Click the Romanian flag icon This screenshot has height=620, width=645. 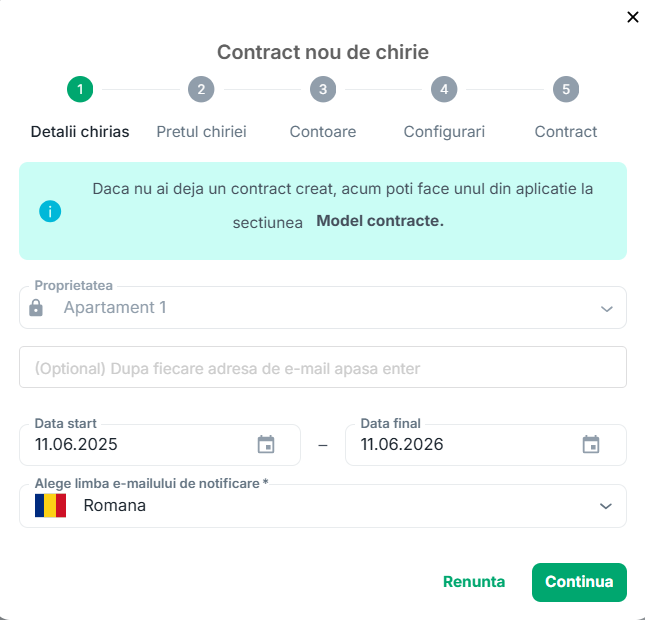click(50, 505)
